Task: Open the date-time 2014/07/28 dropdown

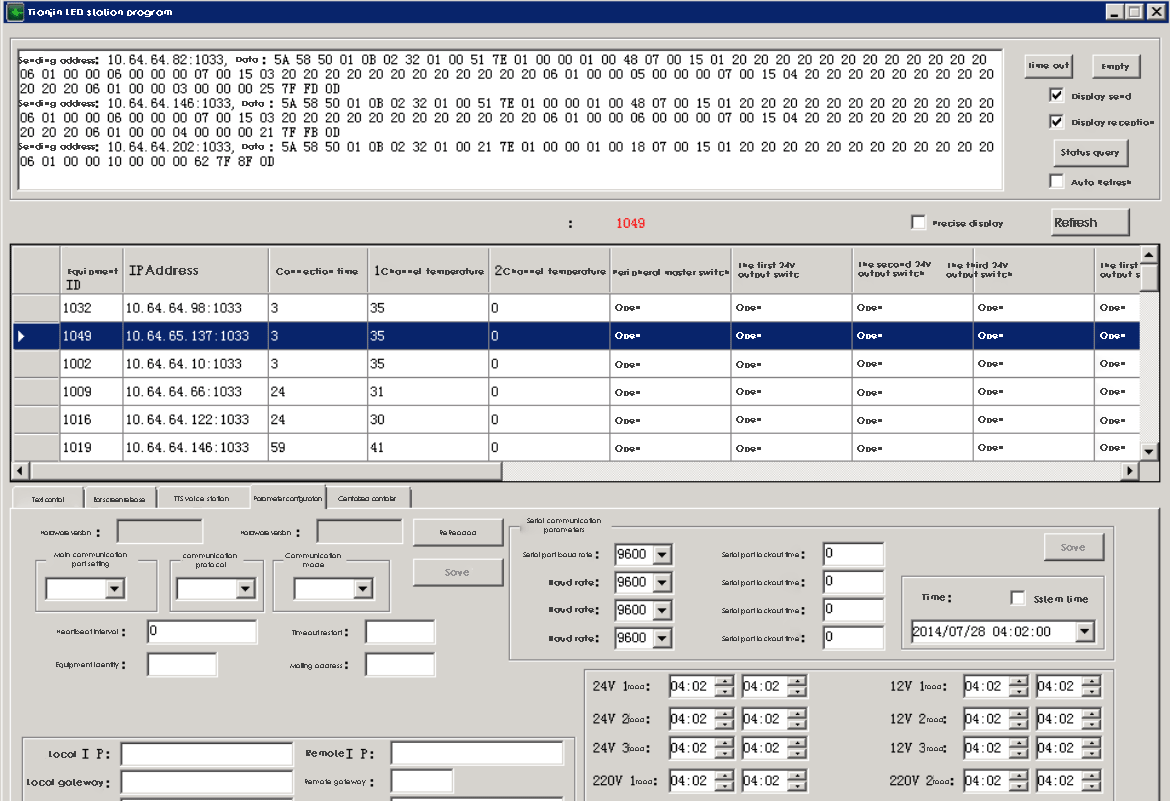Action: (1084, 632)
